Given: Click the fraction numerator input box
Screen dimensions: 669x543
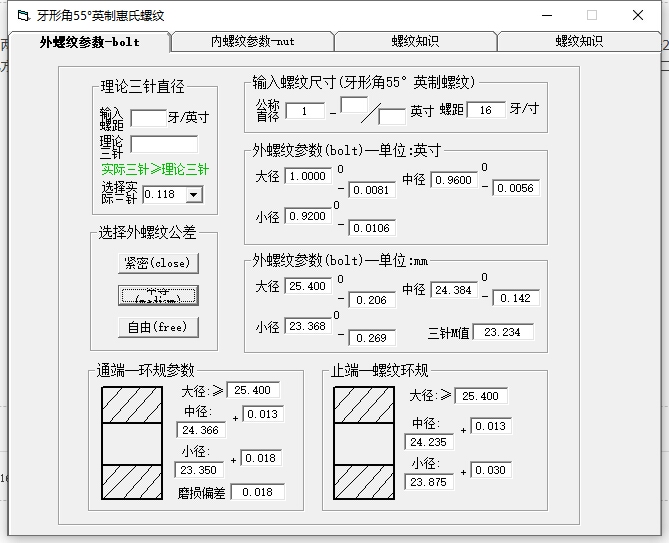Looking at the screenshot, I should 354,105.
